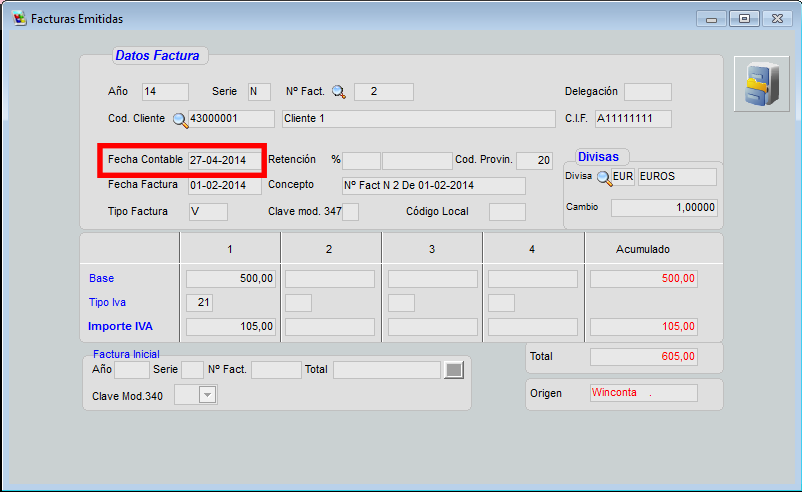802x492 pixels.
Task: Click the magnifier next to Nº Fact.
Action: point(339,92)
